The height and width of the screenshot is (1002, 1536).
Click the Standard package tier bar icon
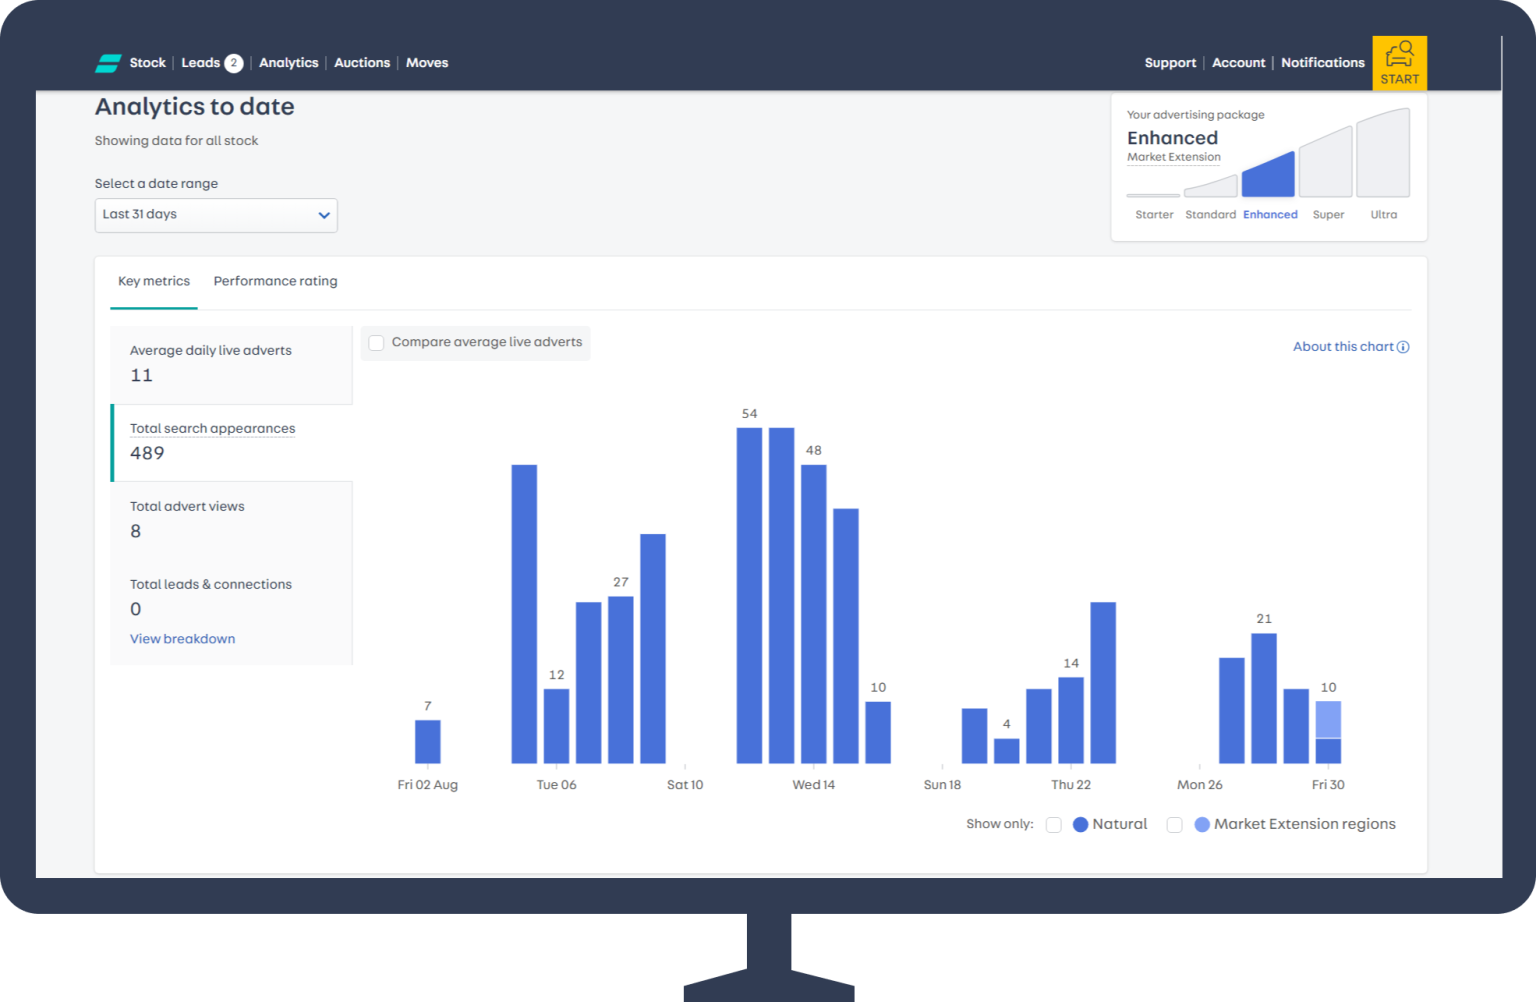click(x=1211, y=186)
